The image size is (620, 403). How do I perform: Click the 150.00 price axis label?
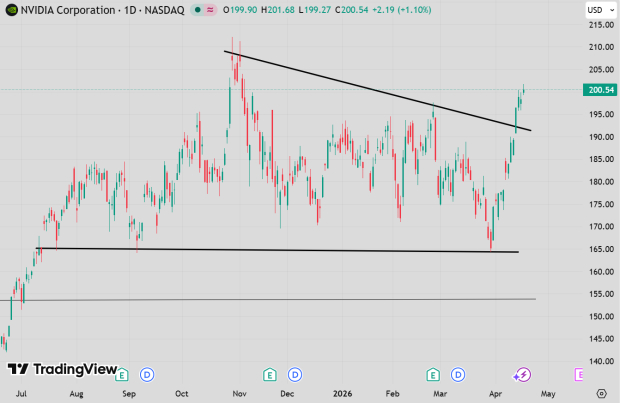tap(601, 316)
